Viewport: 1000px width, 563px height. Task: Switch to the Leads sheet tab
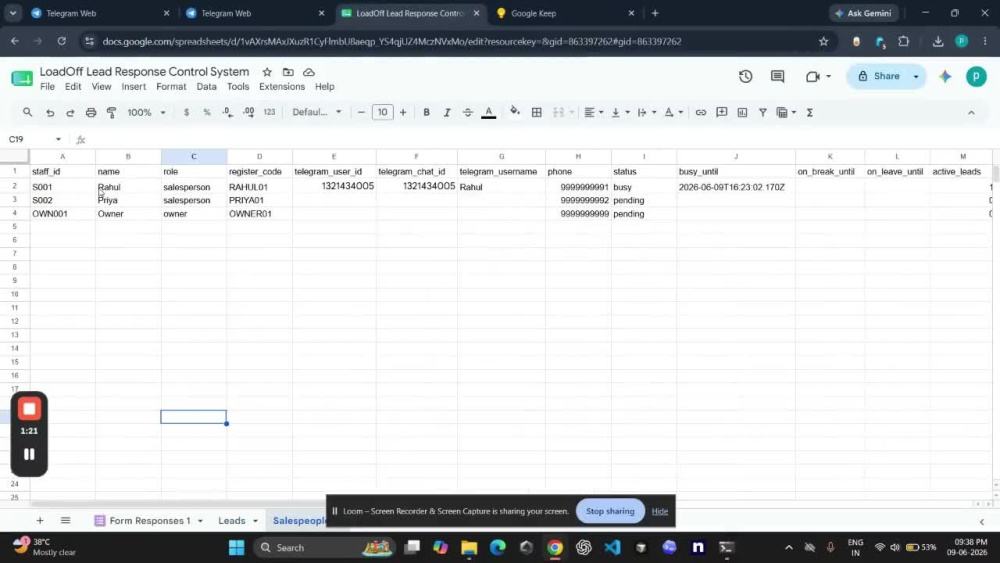pyautogui.click(x=232, y=521)
